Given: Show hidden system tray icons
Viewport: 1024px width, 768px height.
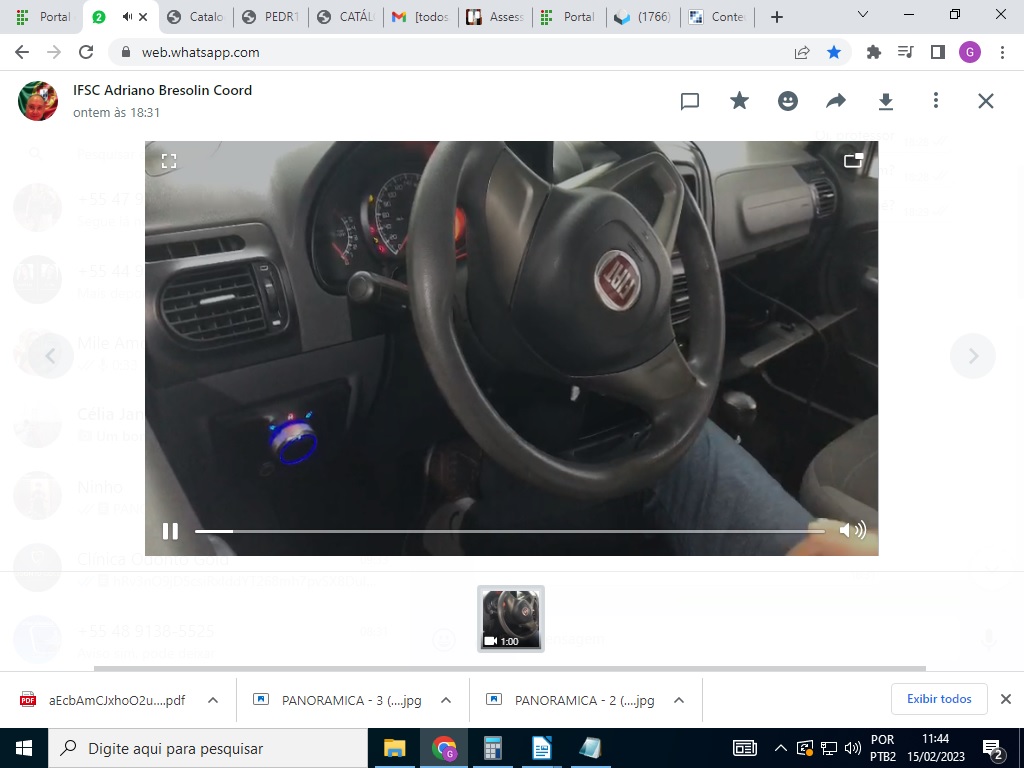Looking at the screenshot, I should (780, 748).
